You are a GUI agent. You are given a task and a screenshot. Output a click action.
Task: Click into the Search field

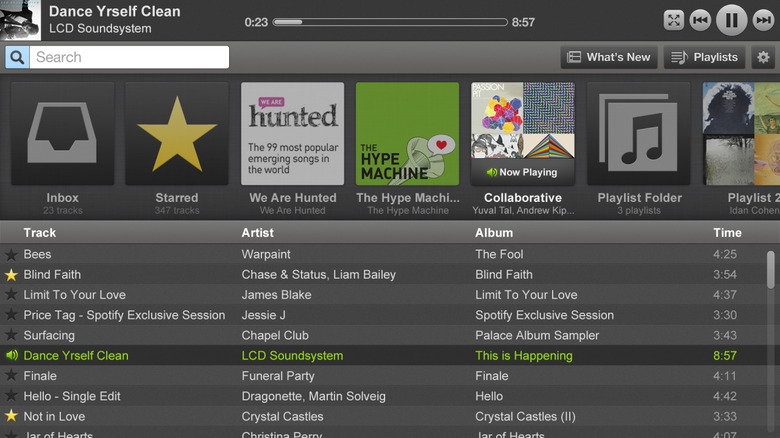click(x=129, y=57)
